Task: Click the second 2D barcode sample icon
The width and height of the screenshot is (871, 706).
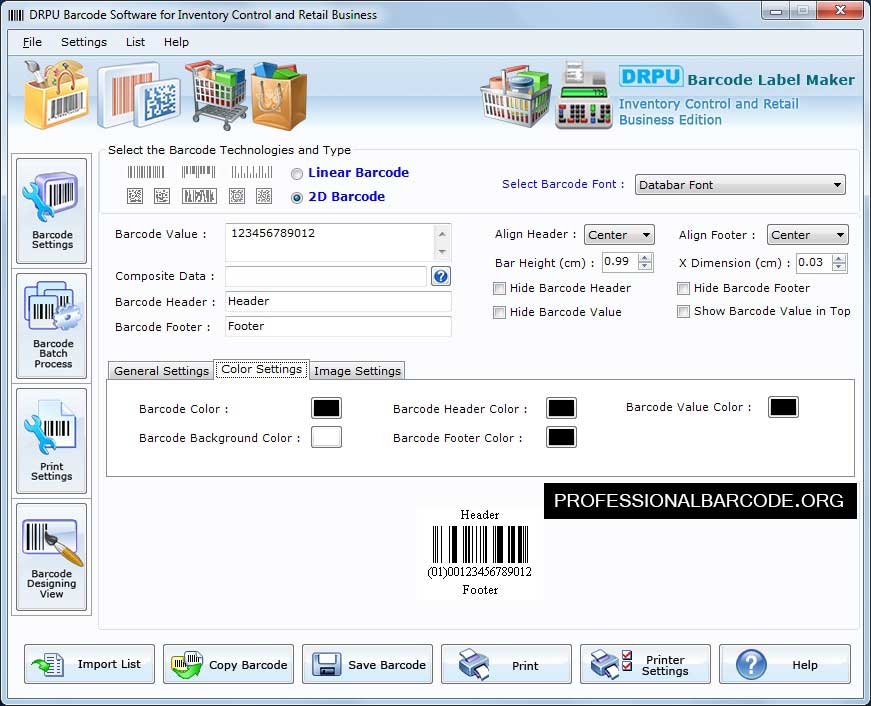Action: point(162,196)
